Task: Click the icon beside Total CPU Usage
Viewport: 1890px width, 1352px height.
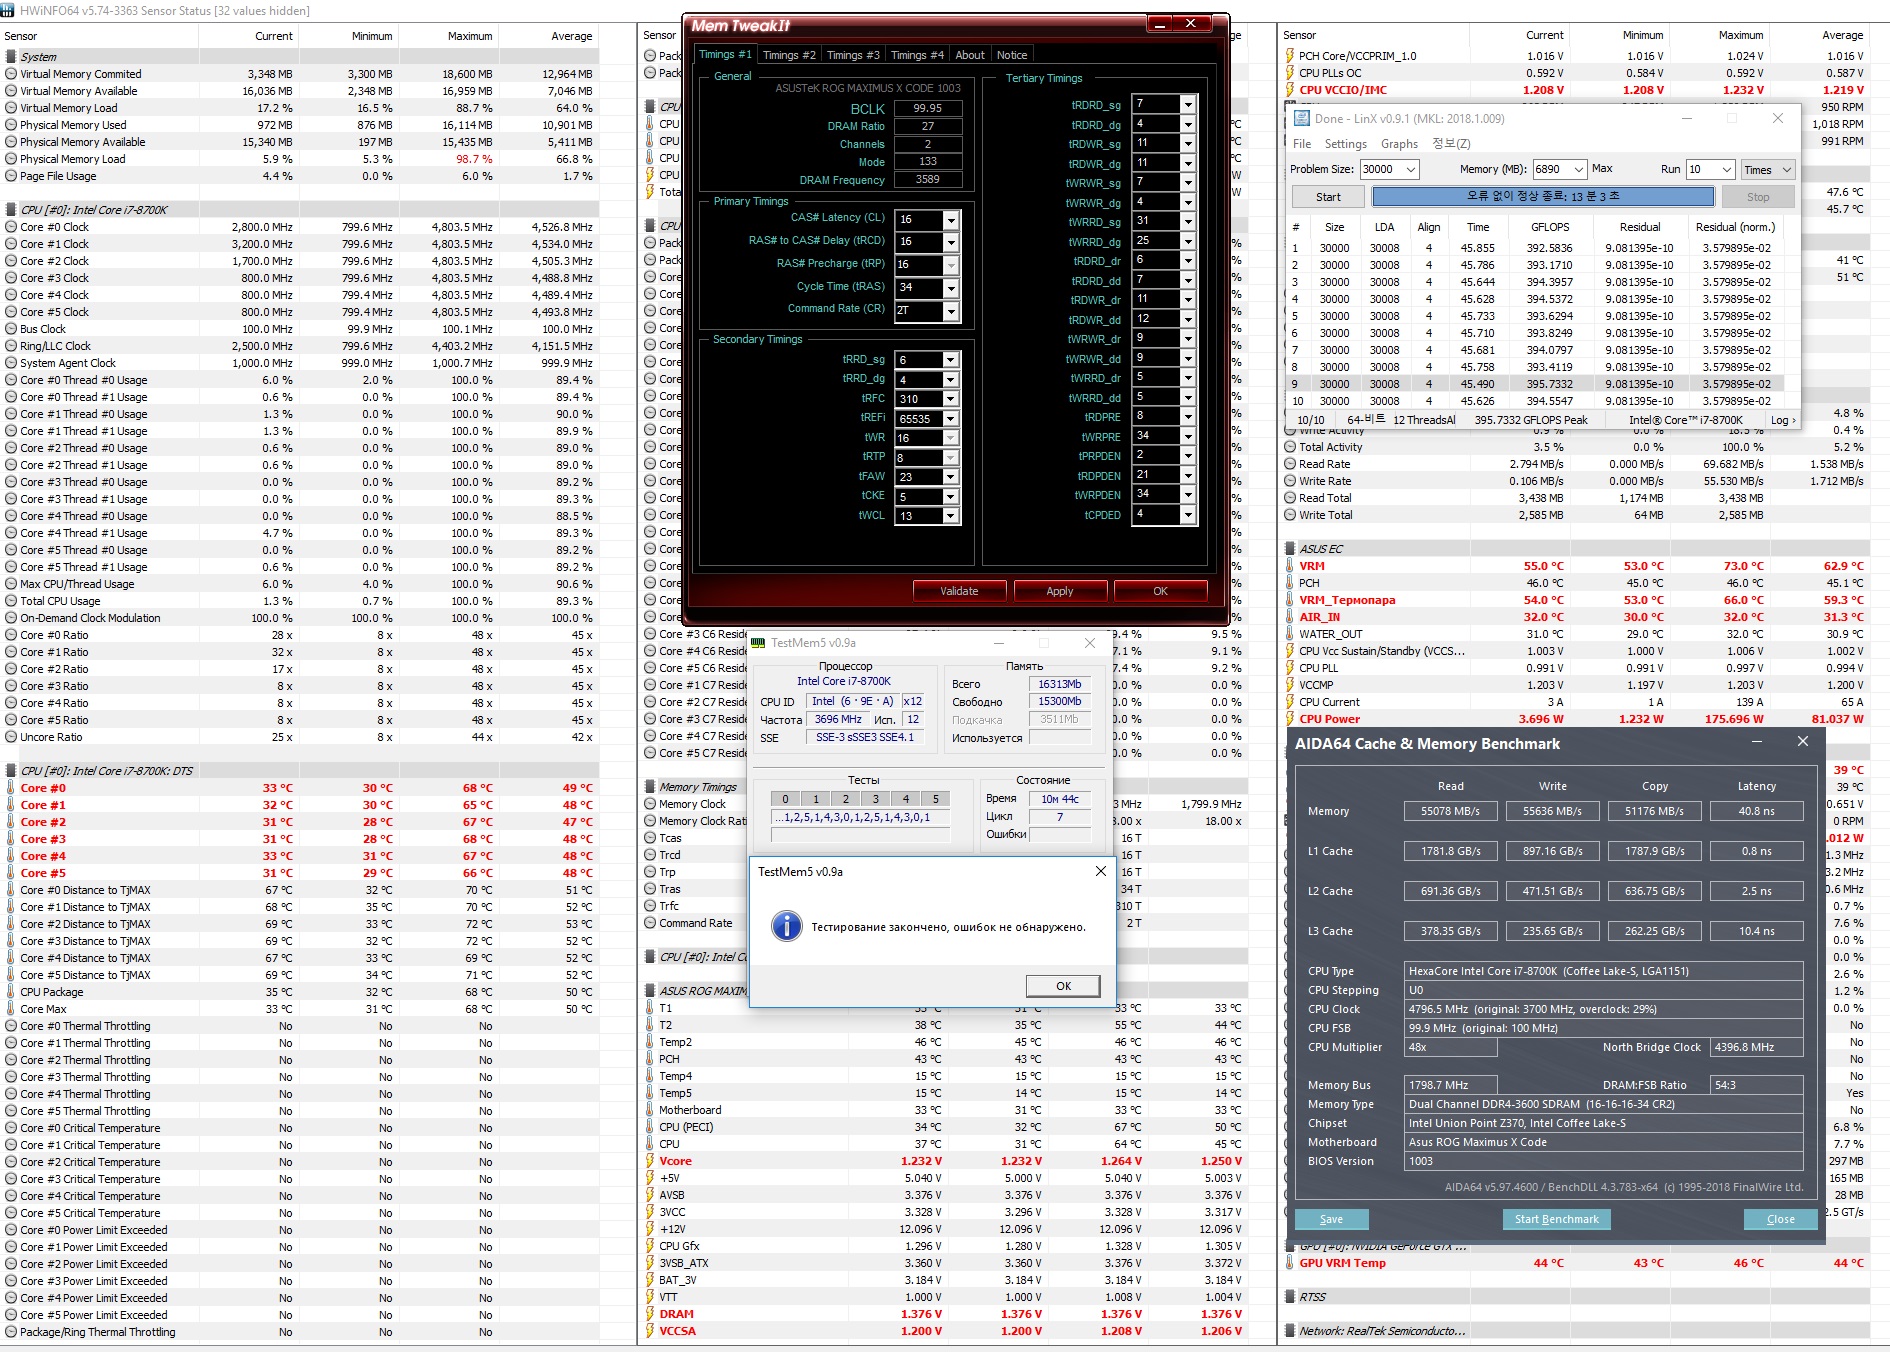Action: [11, 601]
